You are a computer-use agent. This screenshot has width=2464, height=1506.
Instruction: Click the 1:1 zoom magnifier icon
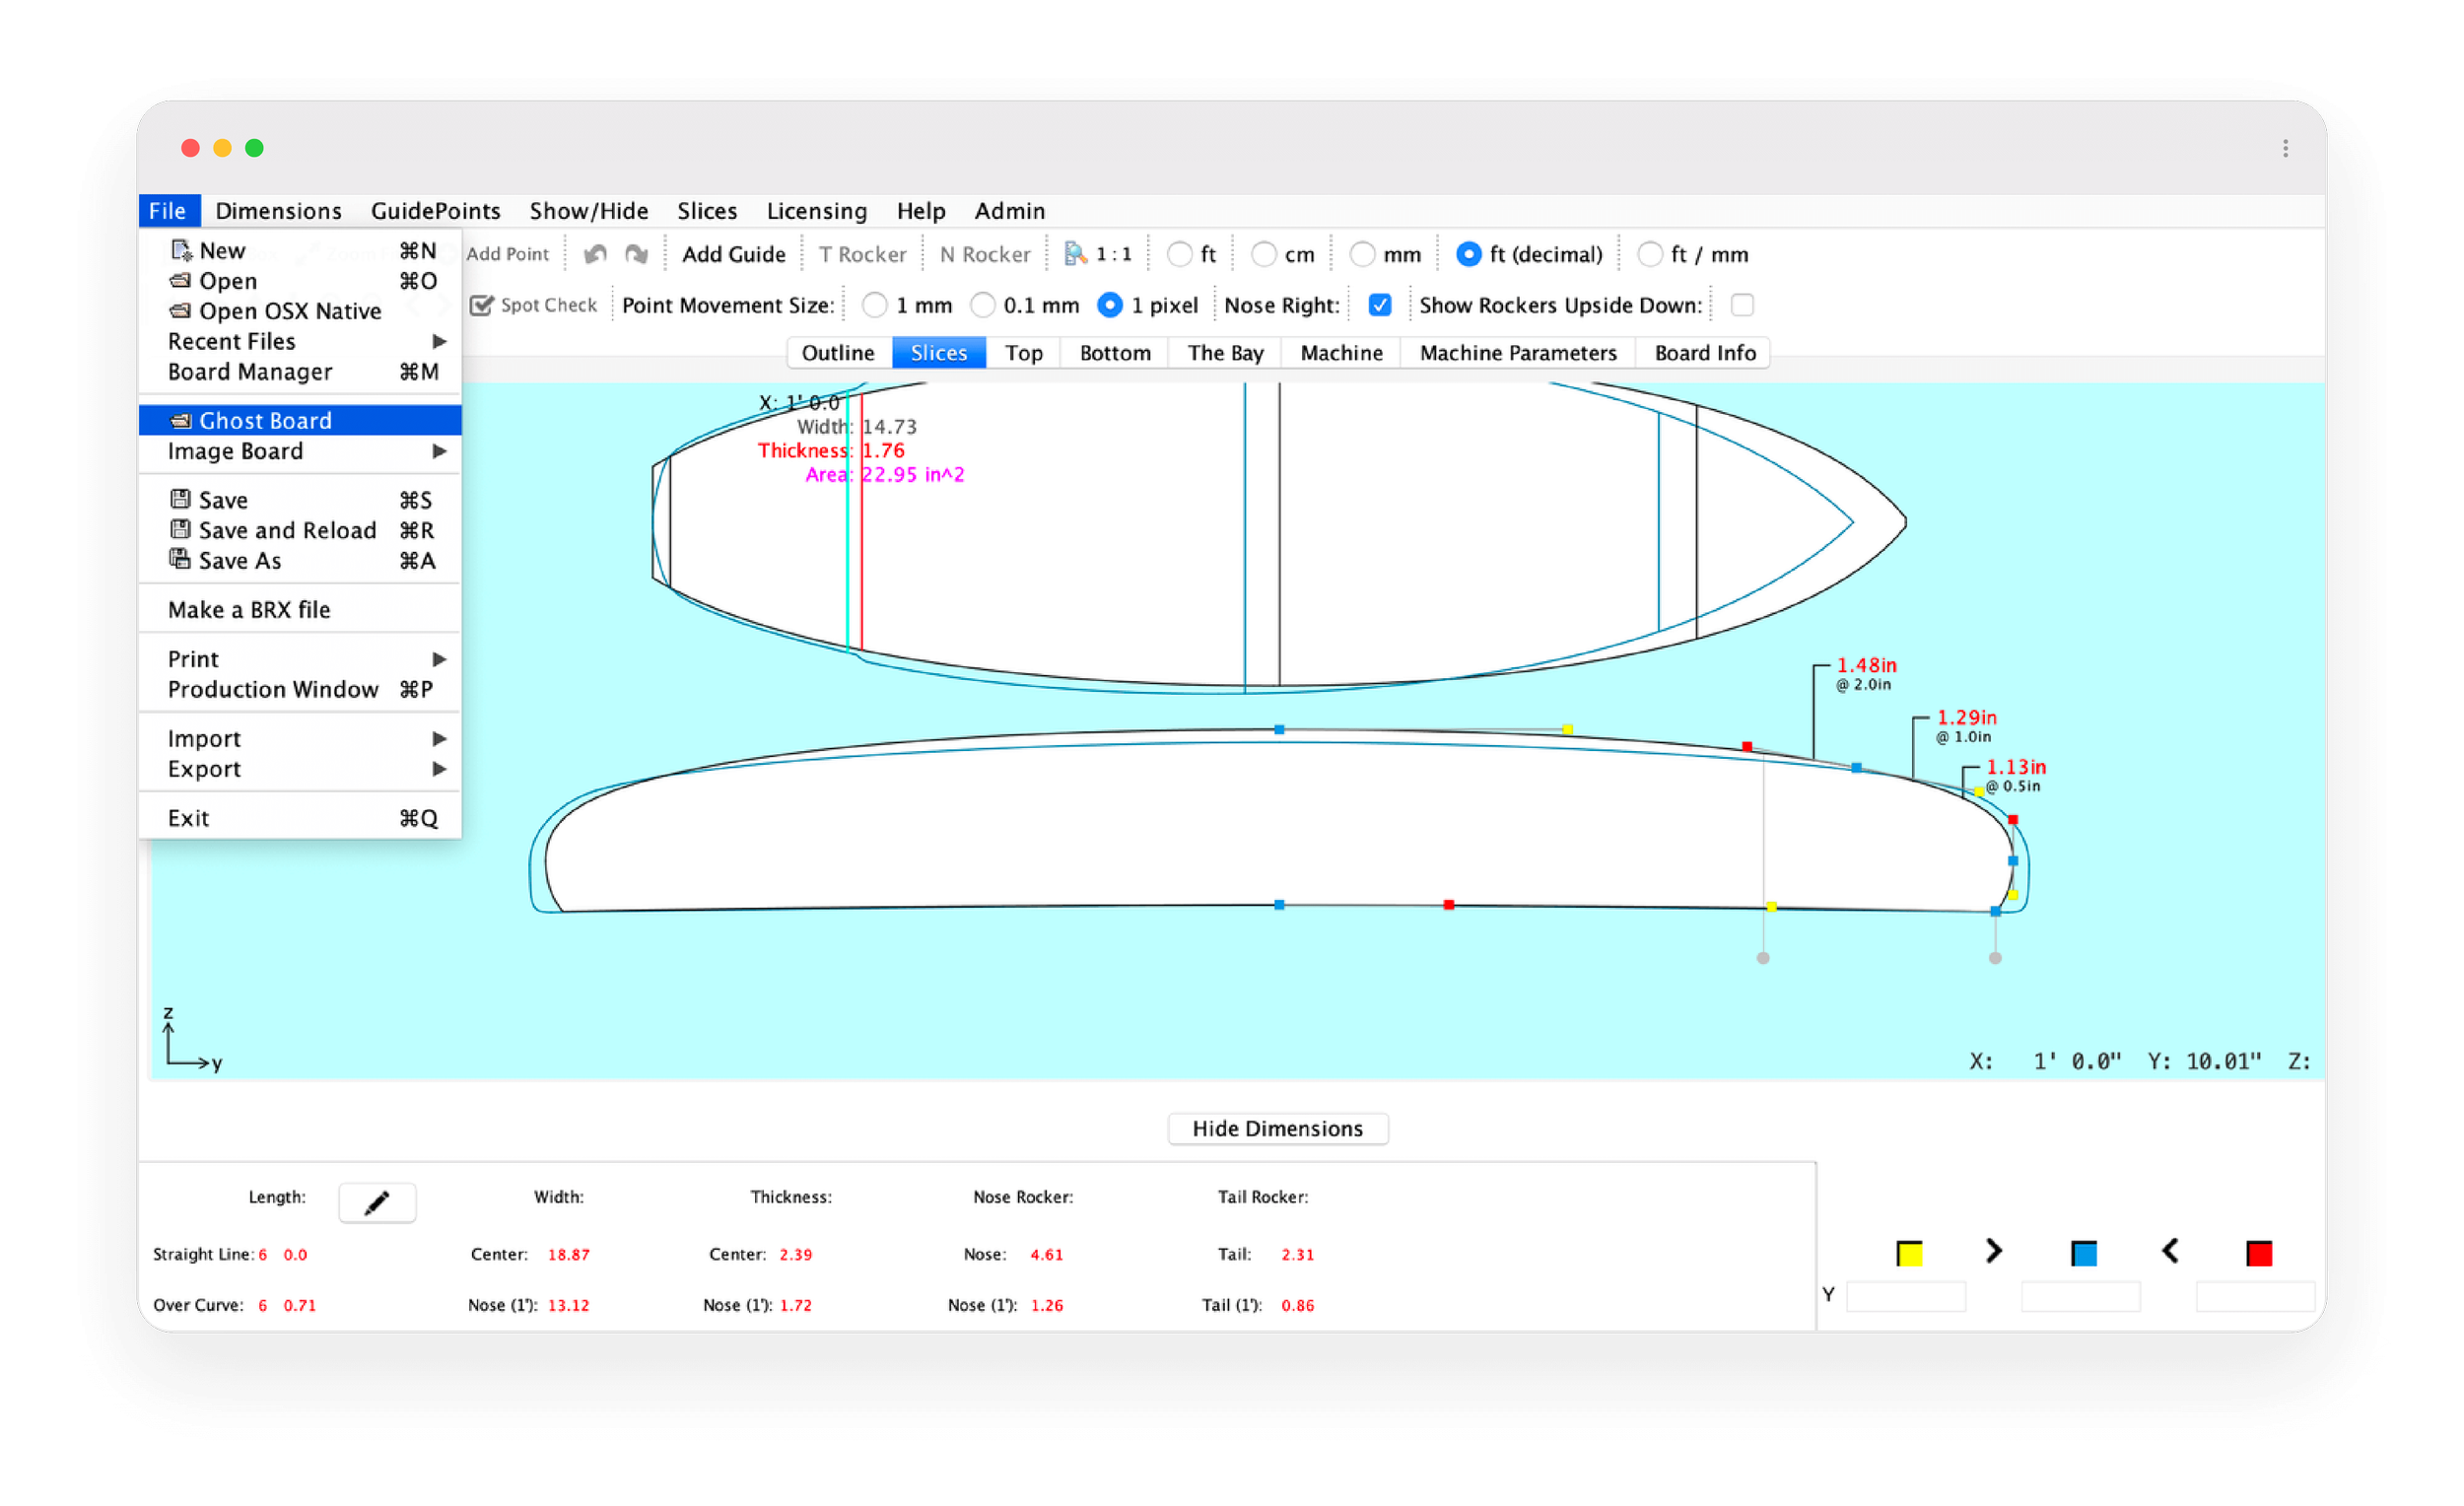[x=1075, y=254]
